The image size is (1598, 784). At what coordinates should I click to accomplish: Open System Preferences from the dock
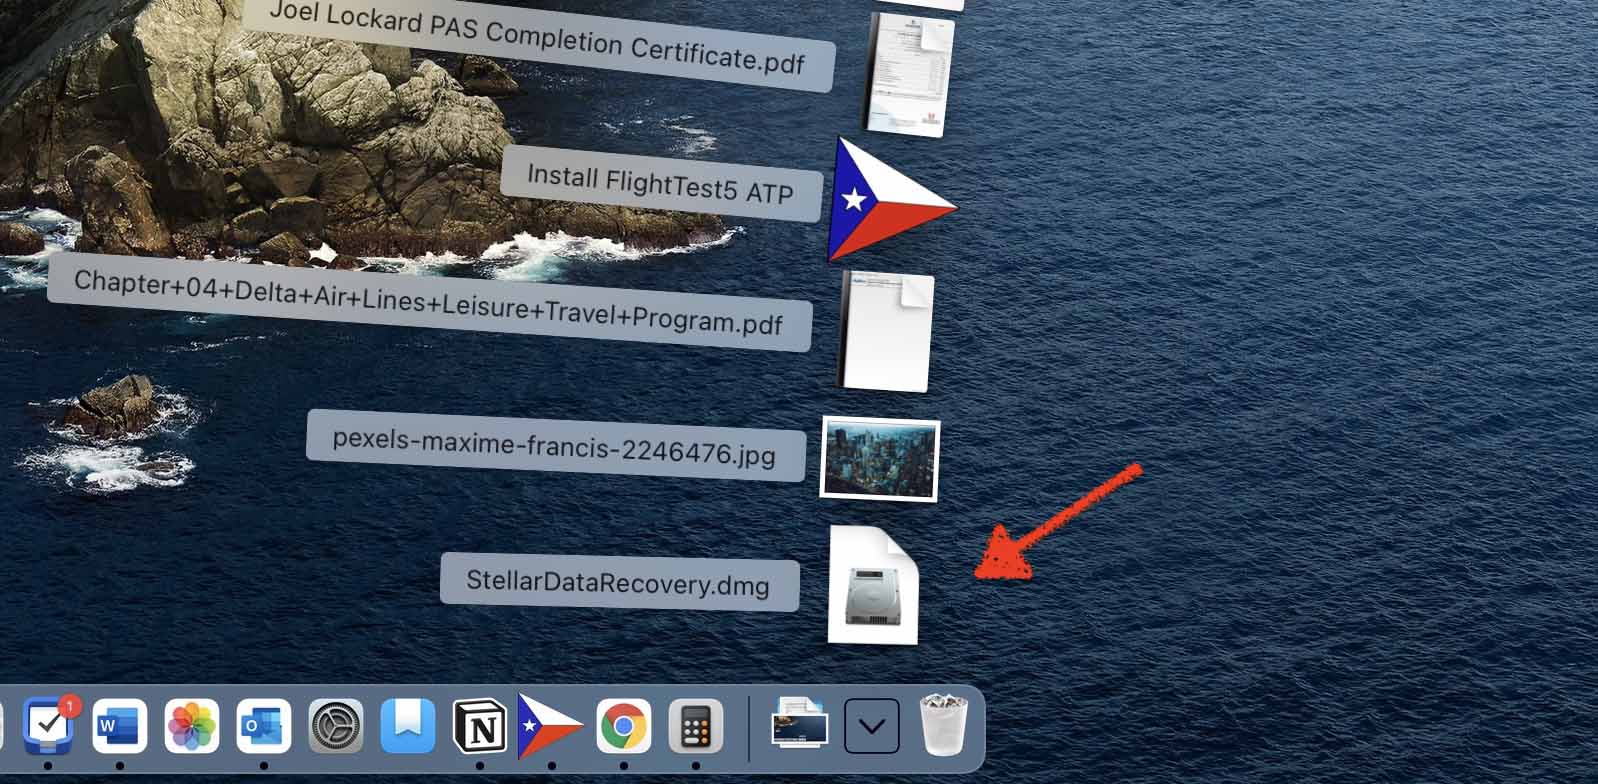coord(336,726)
